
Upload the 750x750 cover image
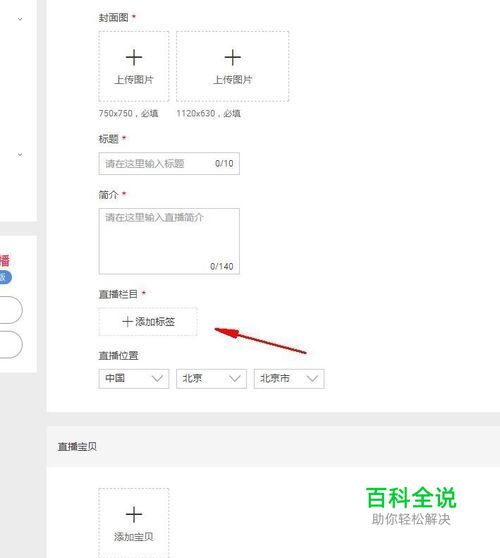pyautogui.click(x=134, y=66)
